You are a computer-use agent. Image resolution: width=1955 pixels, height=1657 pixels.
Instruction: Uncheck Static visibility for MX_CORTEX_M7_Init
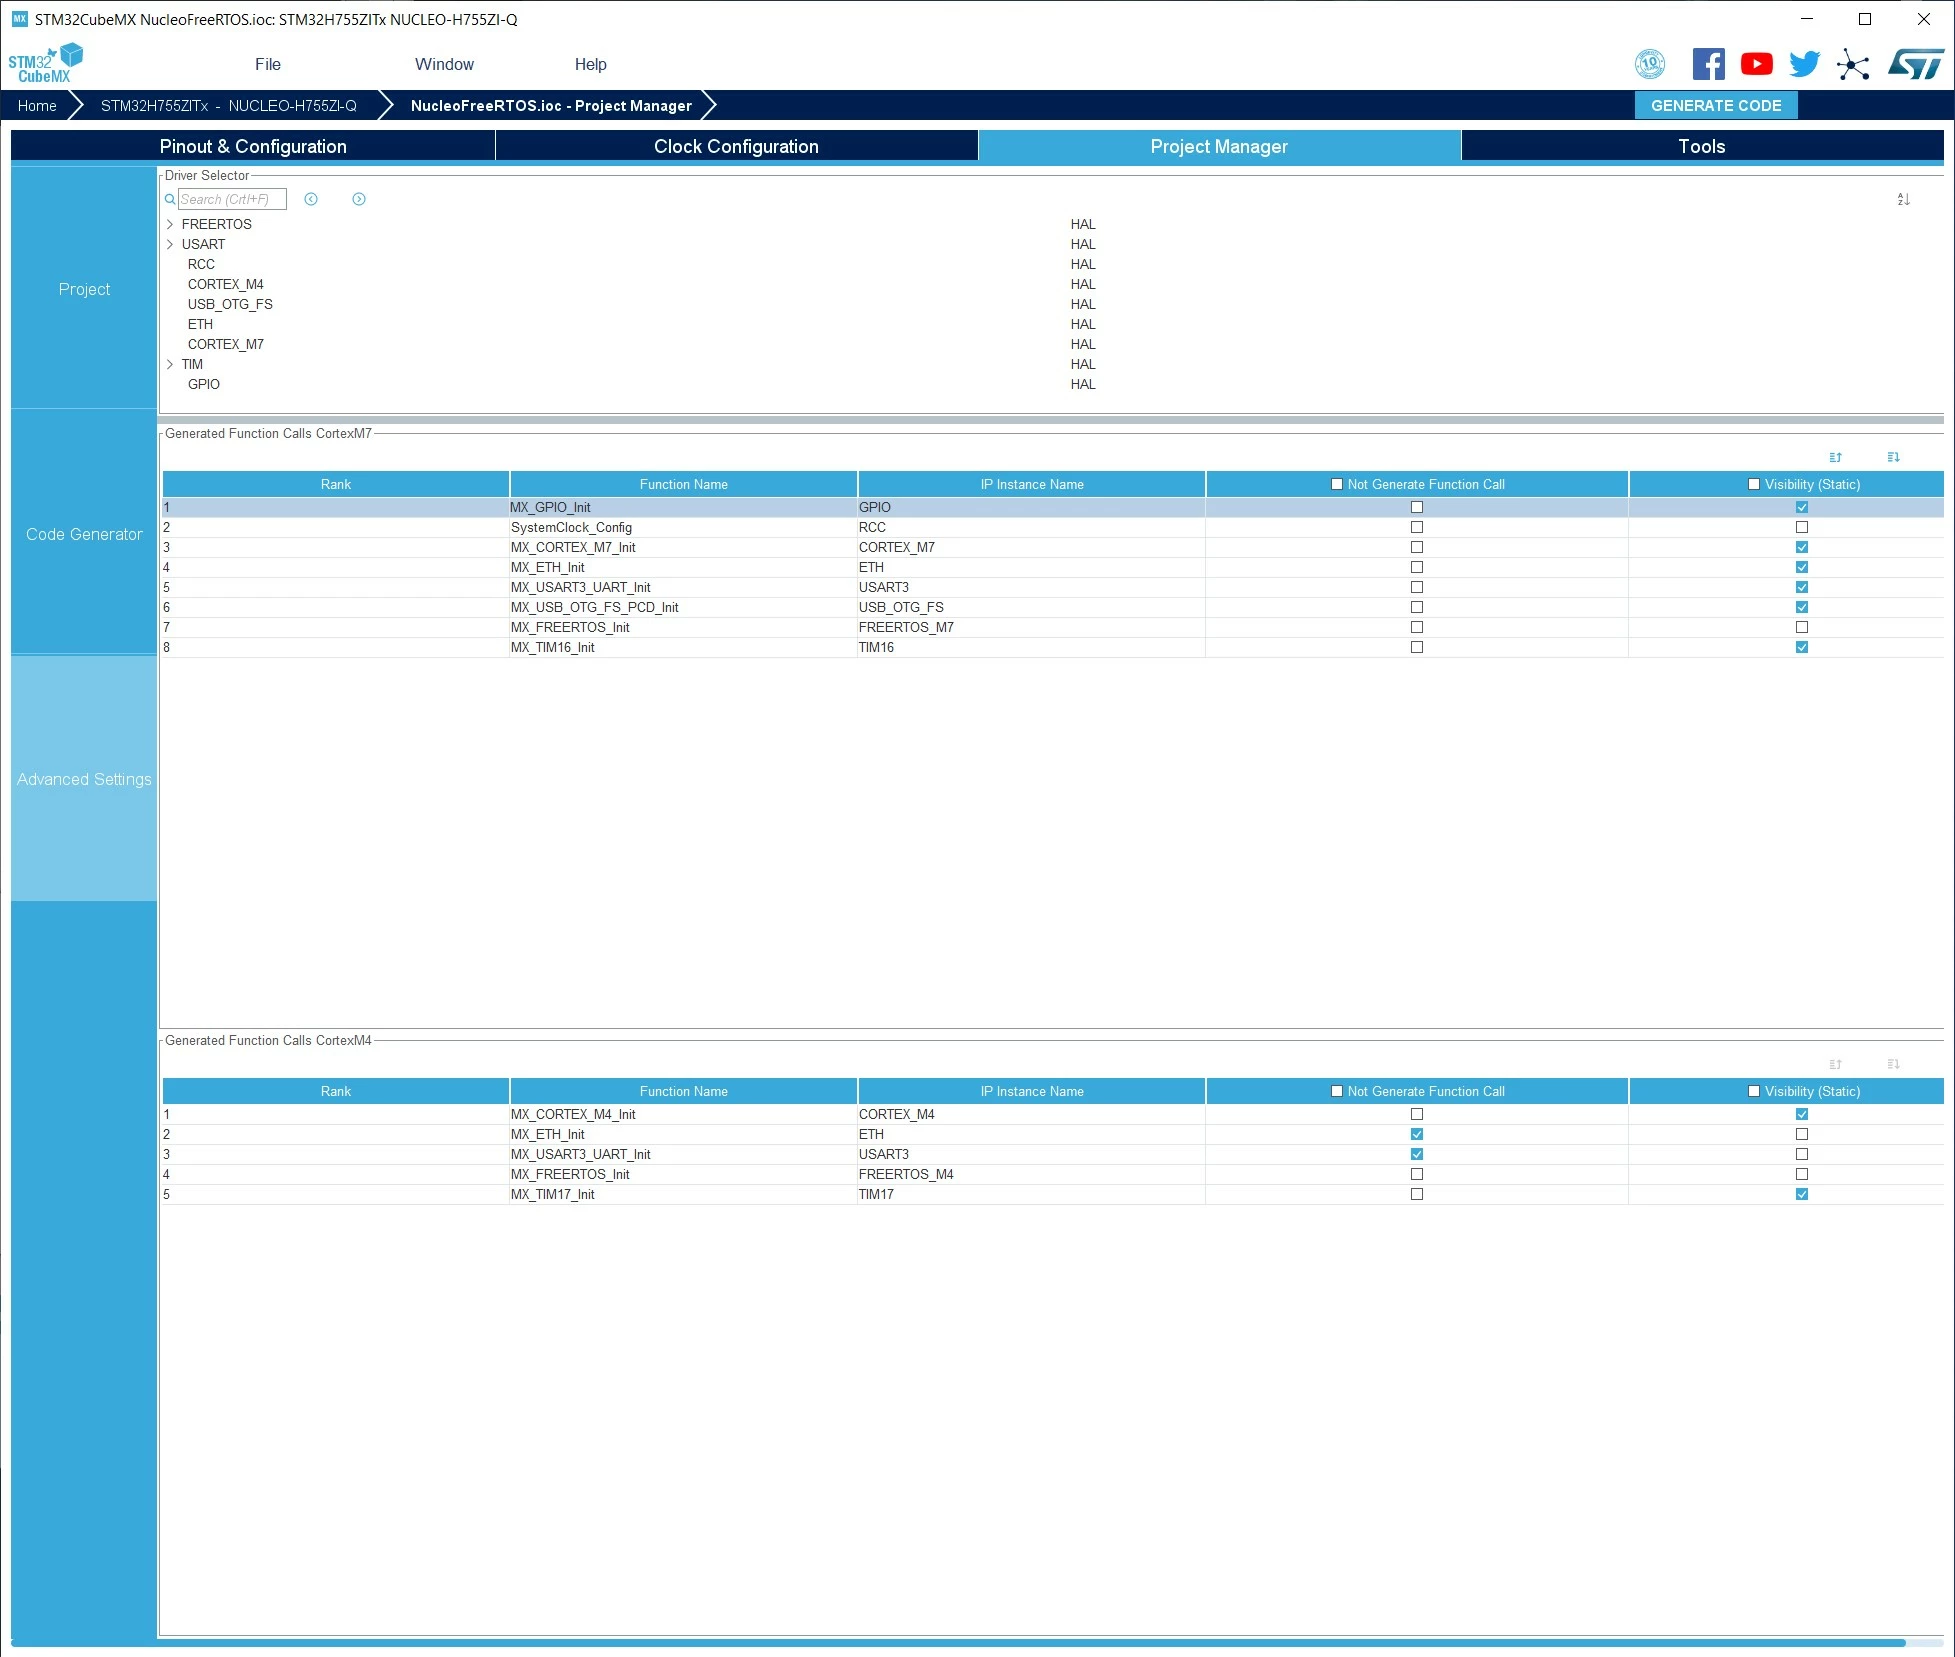(1802, 547)
